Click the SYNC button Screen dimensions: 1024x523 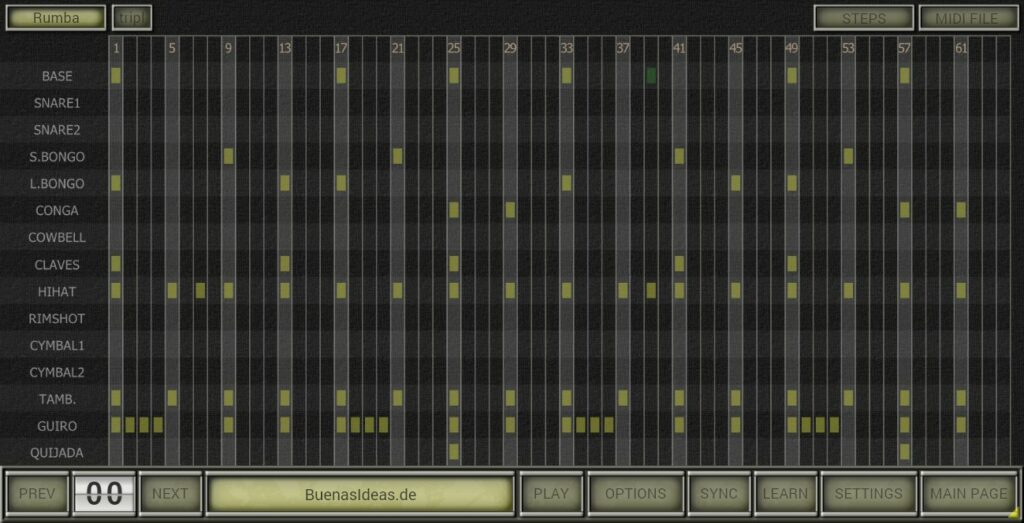click(718, 494)
